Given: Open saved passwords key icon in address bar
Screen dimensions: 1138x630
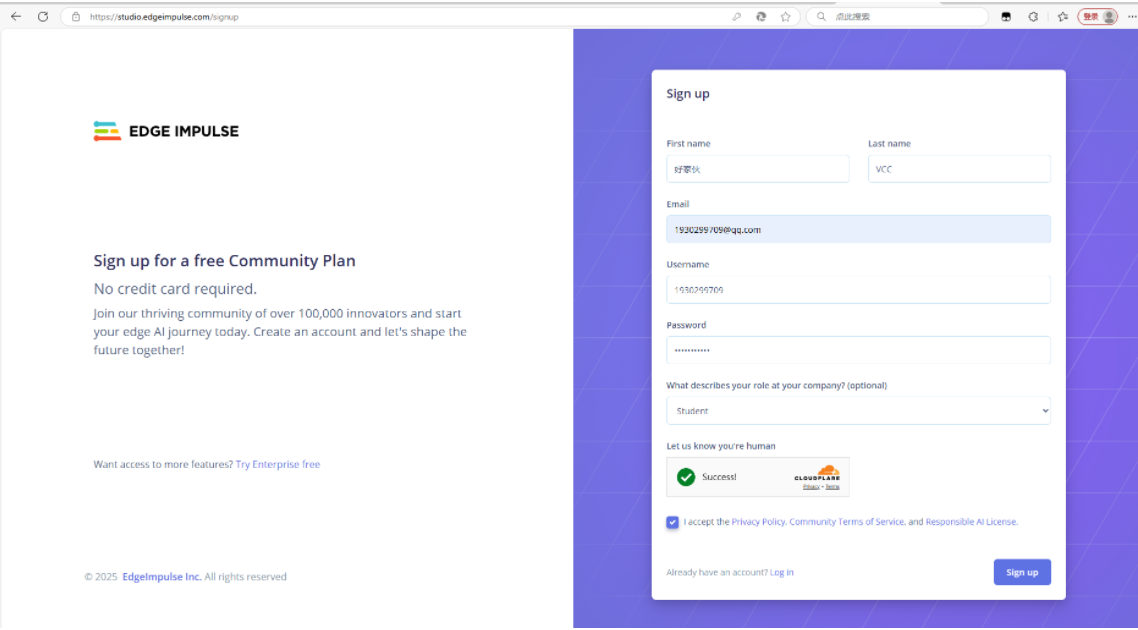Looking at the screenshot, I should click(x=737, y=16).
